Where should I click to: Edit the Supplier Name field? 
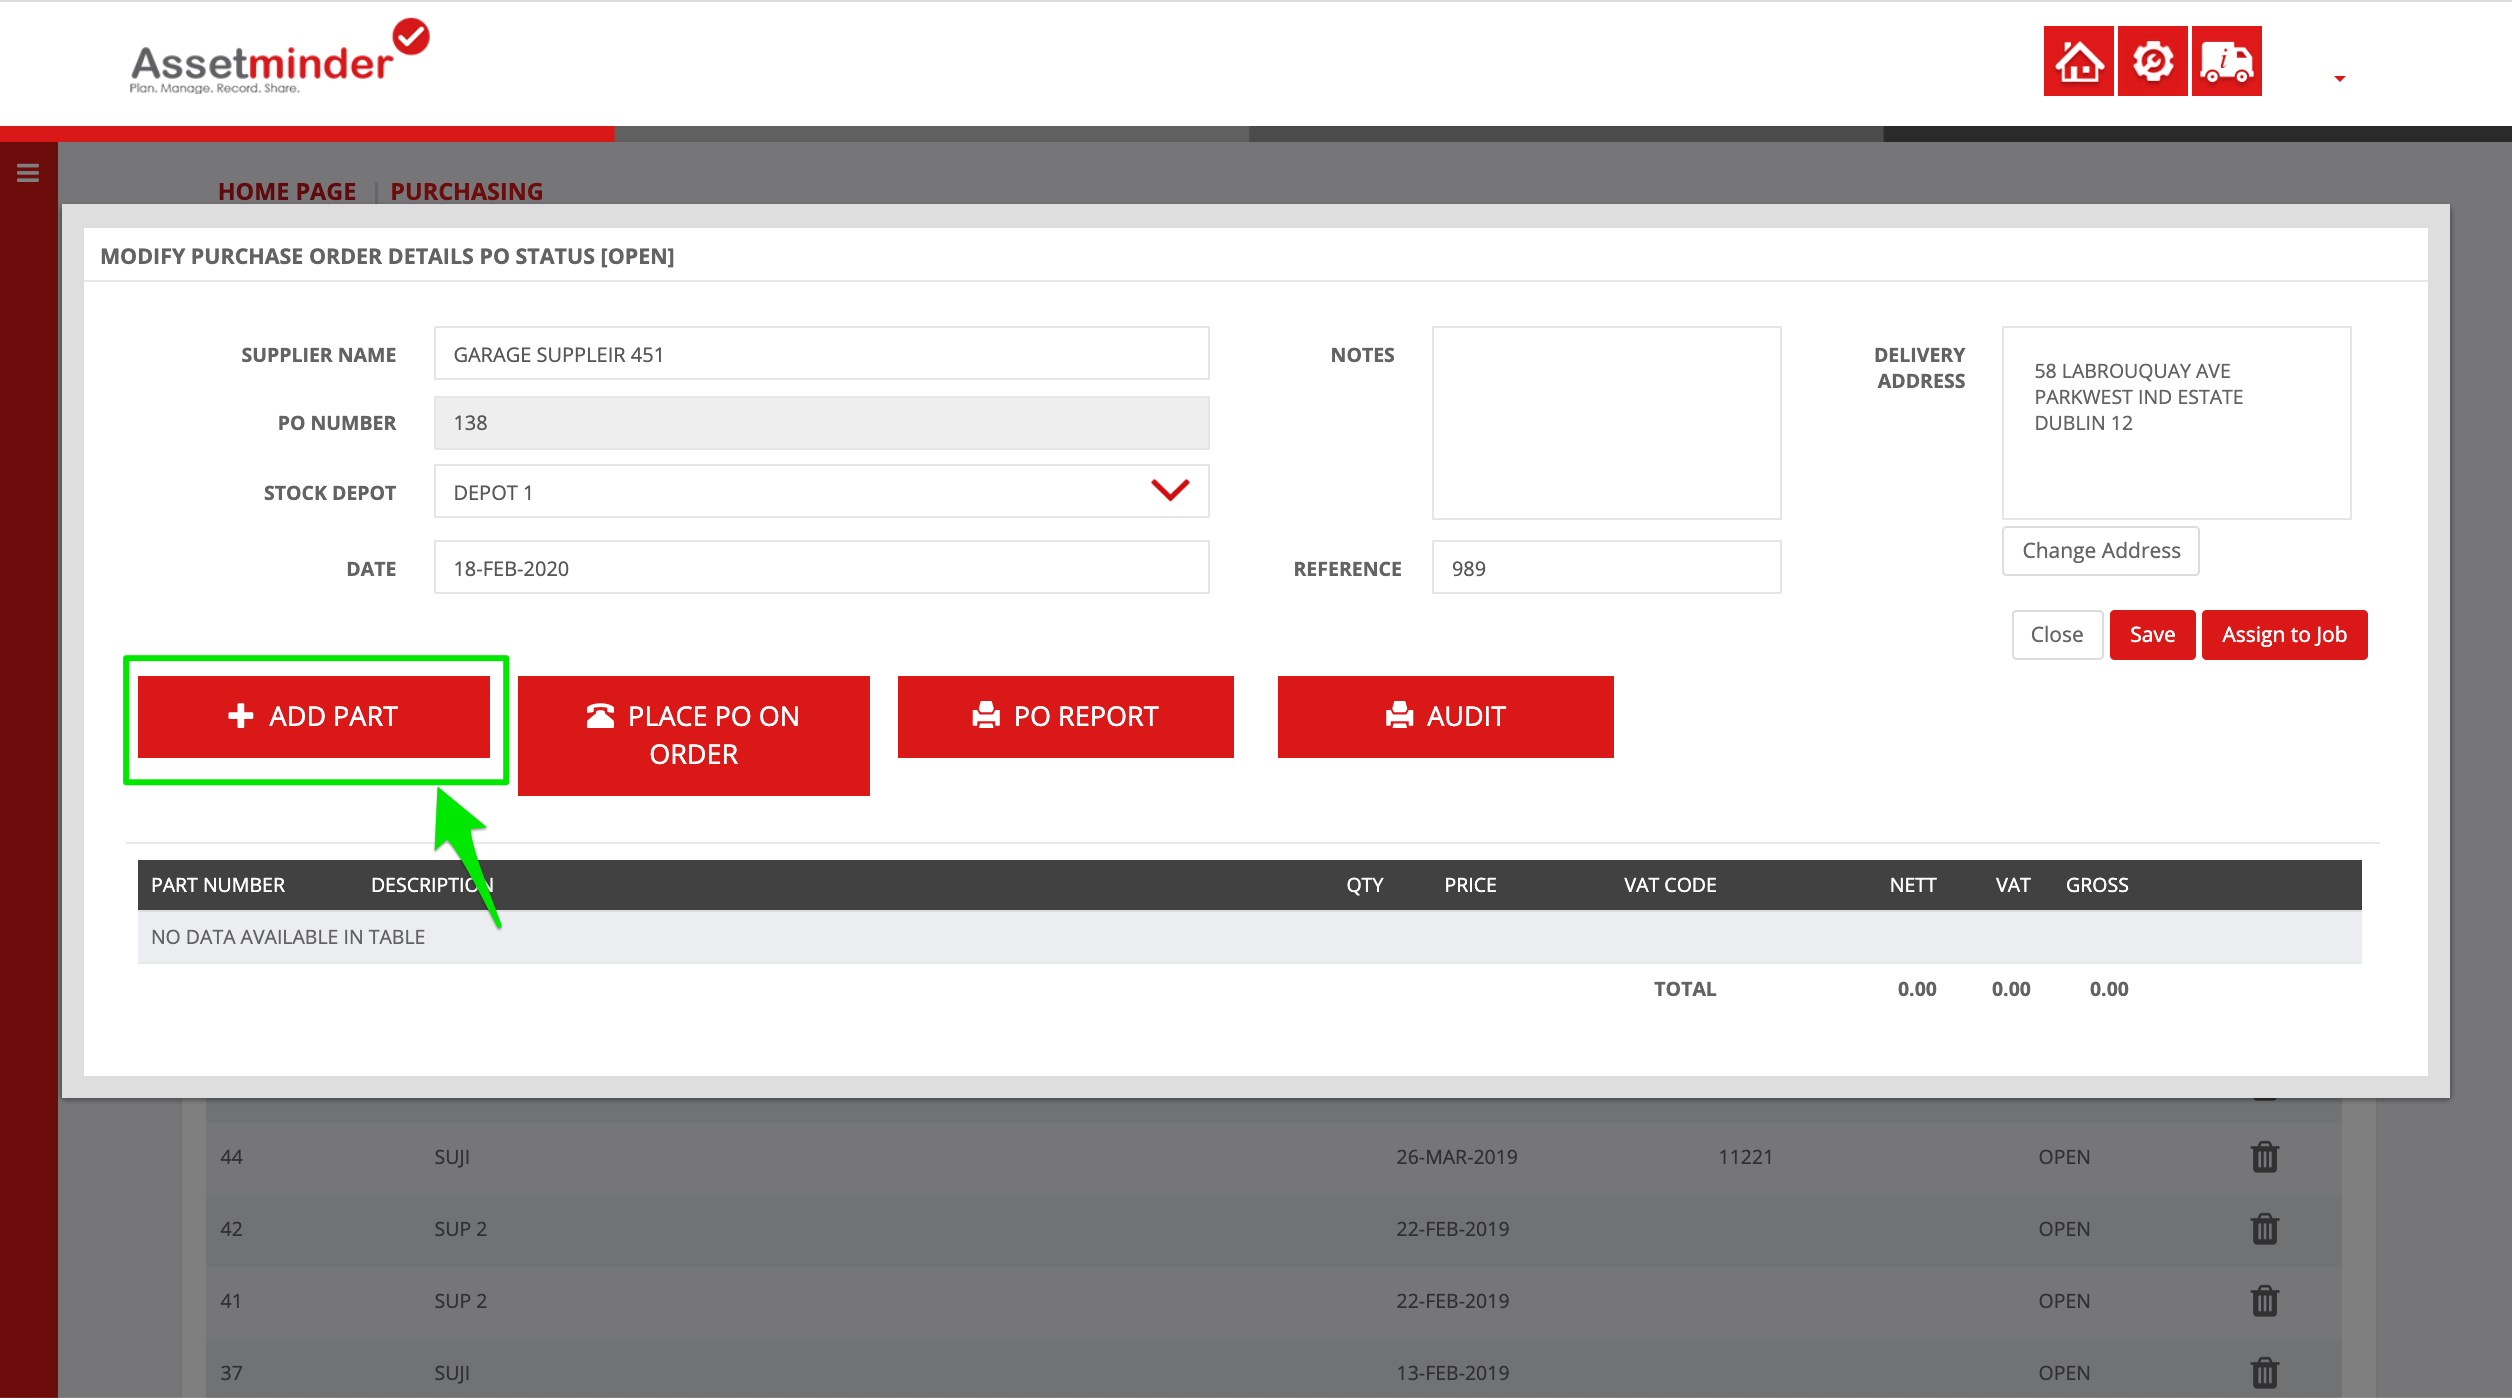coord(821,354)
